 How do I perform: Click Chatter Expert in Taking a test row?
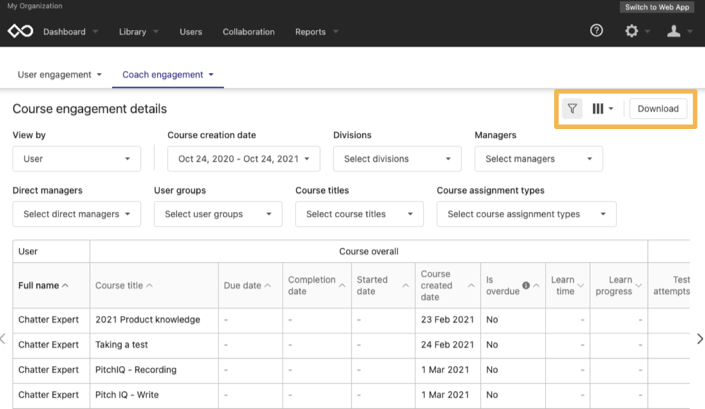(49, 345)
